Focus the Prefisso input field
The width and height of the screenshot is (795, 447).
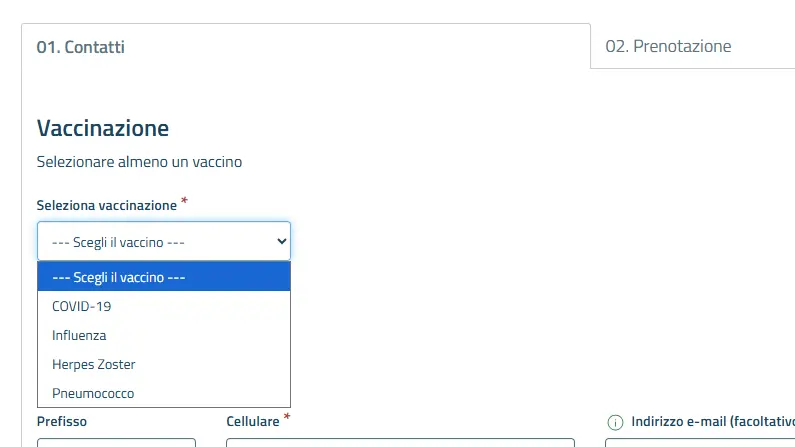click(x=116, y=441)
